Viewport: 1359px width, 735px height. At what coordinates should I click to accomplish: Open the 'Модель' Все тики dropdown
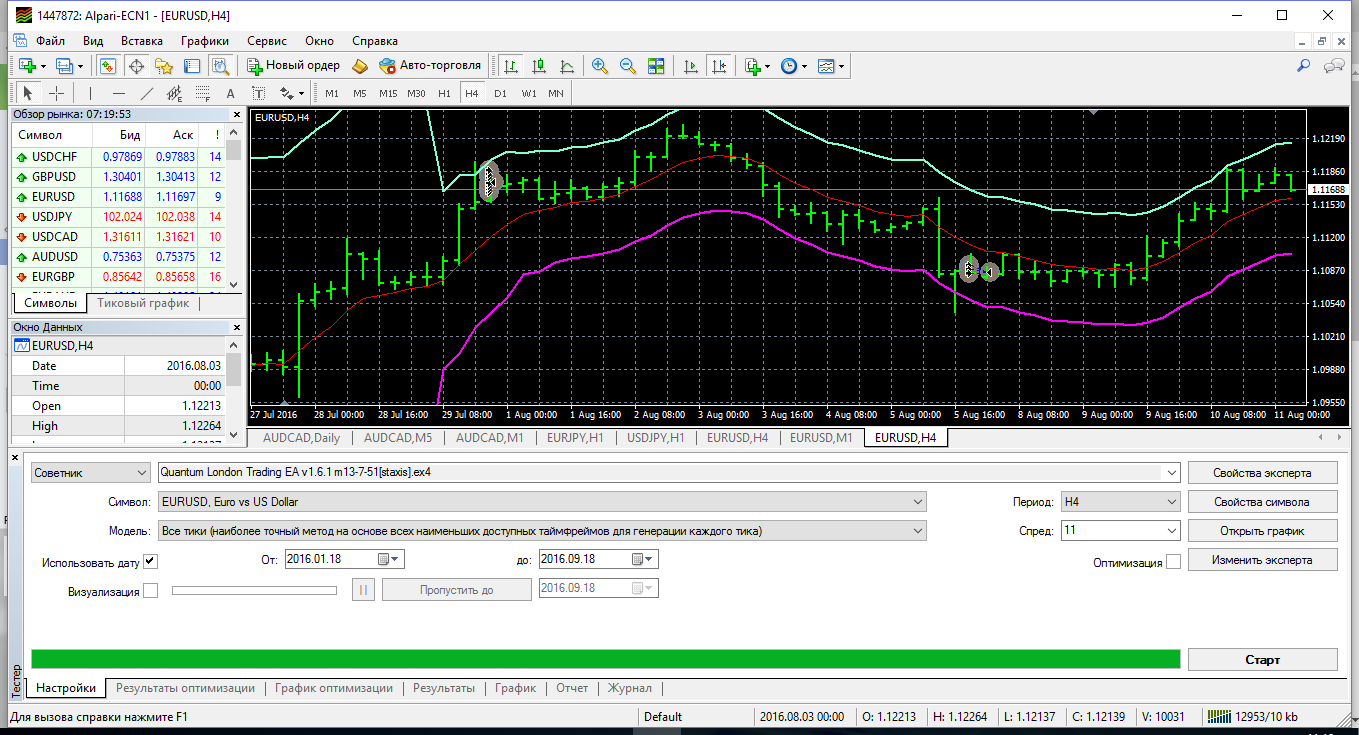click(542, 531)
